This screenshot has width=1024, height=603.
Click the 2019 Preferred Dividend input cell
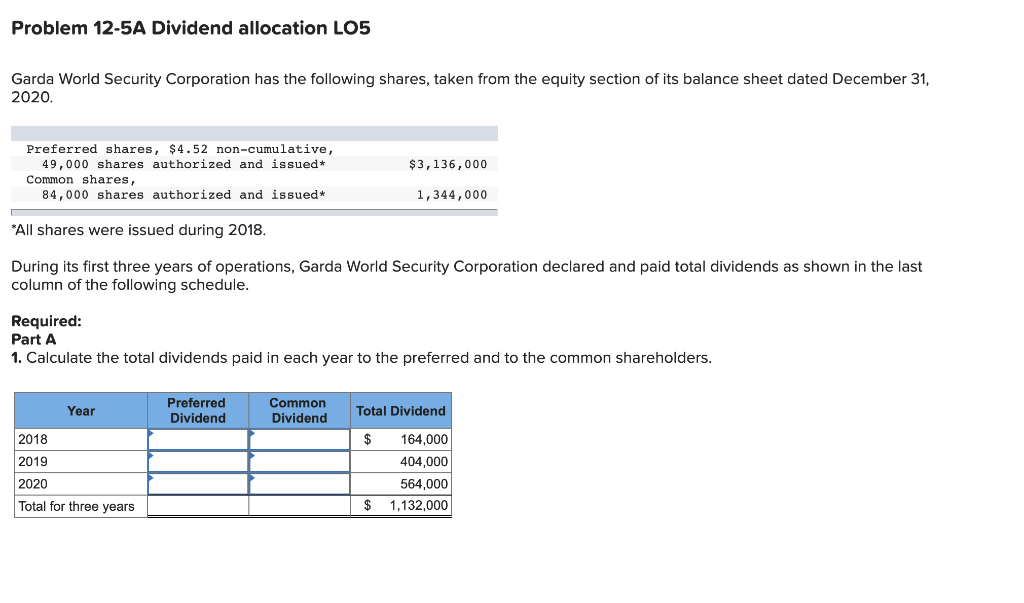(x=198, y=462)
